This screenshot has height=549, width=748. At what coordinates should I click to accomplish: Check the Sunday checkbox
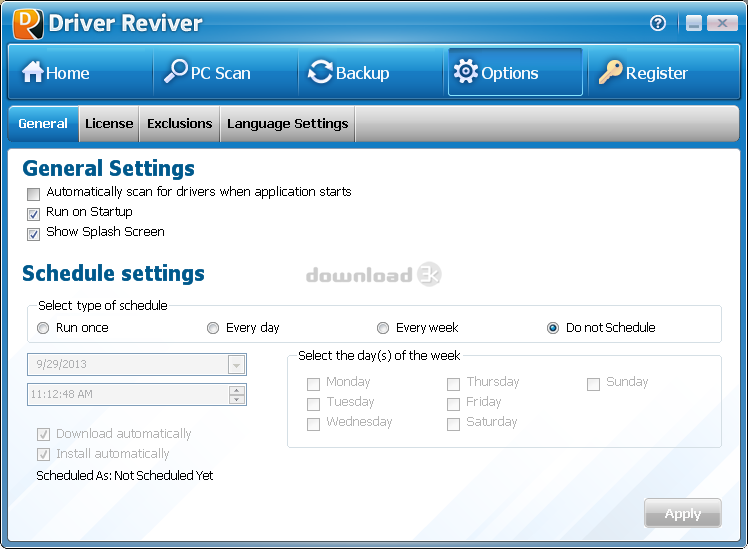pyautogui.click(x=593, y=384)
